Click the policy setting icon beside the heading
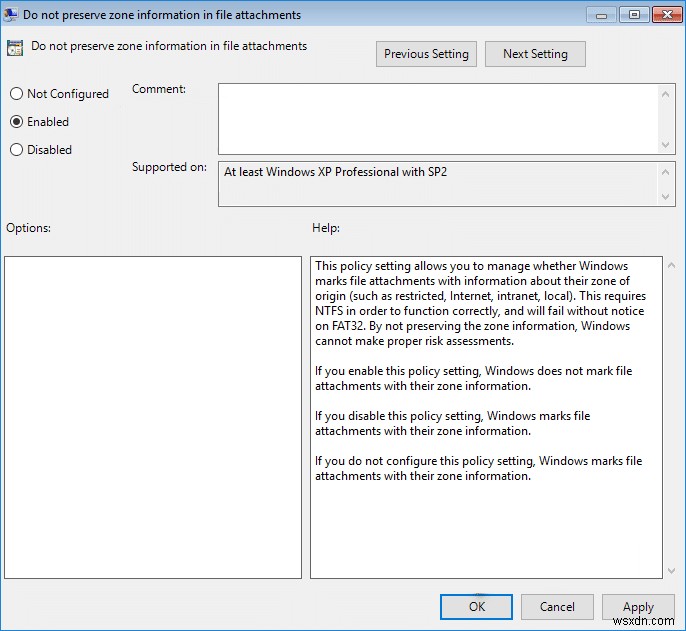Screen dimensions: 686x631 [x=15, y=47]
